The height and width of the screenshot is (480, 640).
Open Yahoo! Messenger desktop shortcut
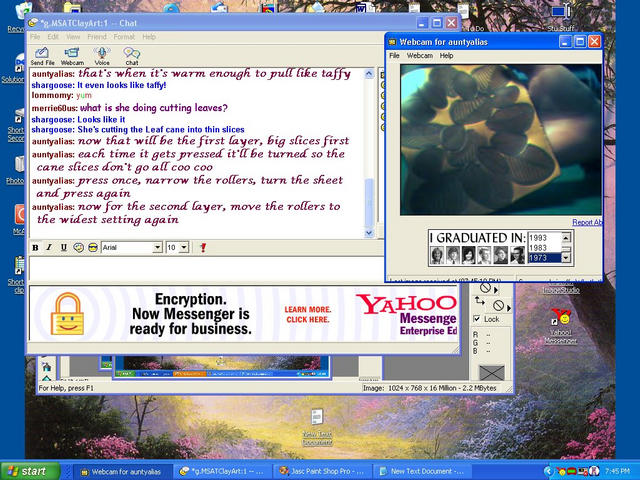click(560, 325)
